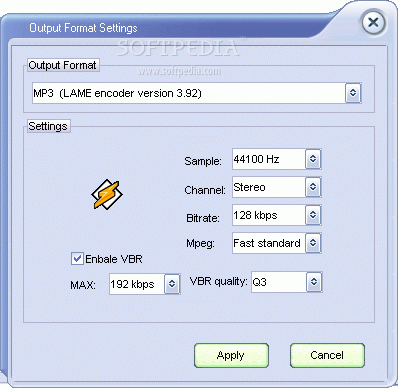
Task: Click the Cancel button
Action: pos(327,355)
